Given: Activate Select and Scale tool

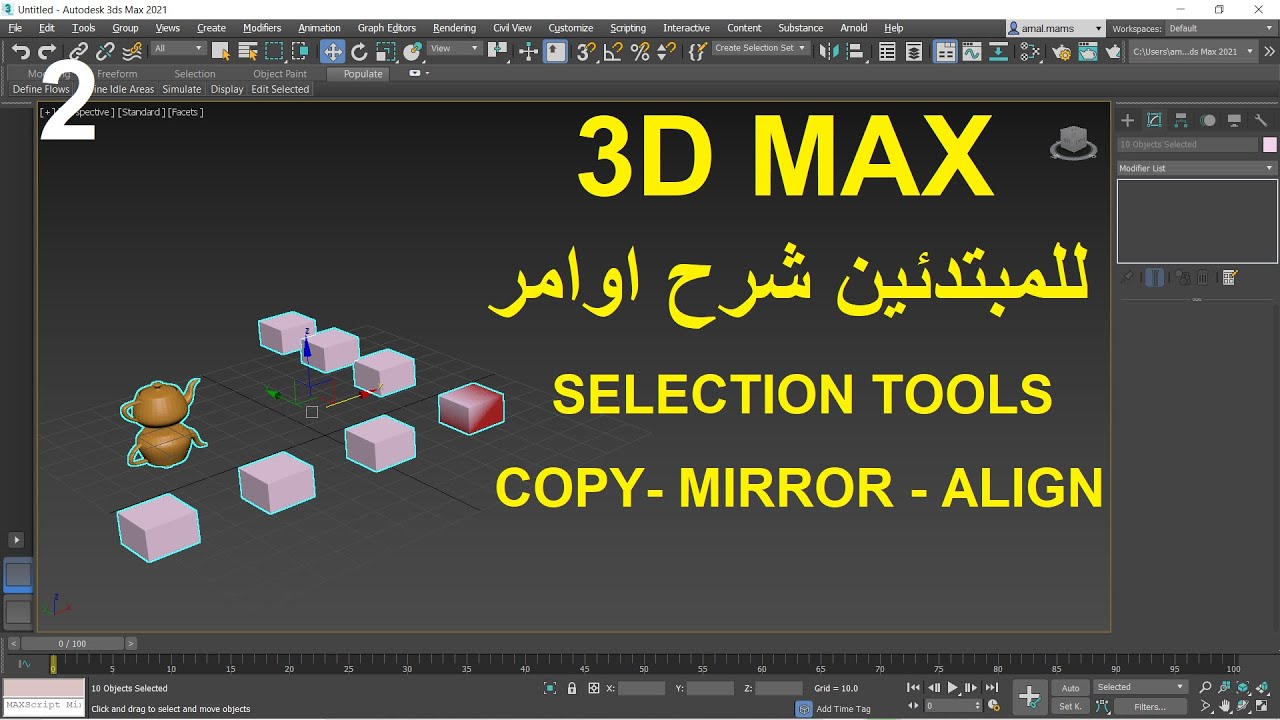Looking at the screenshot, I should pos(385,52).
